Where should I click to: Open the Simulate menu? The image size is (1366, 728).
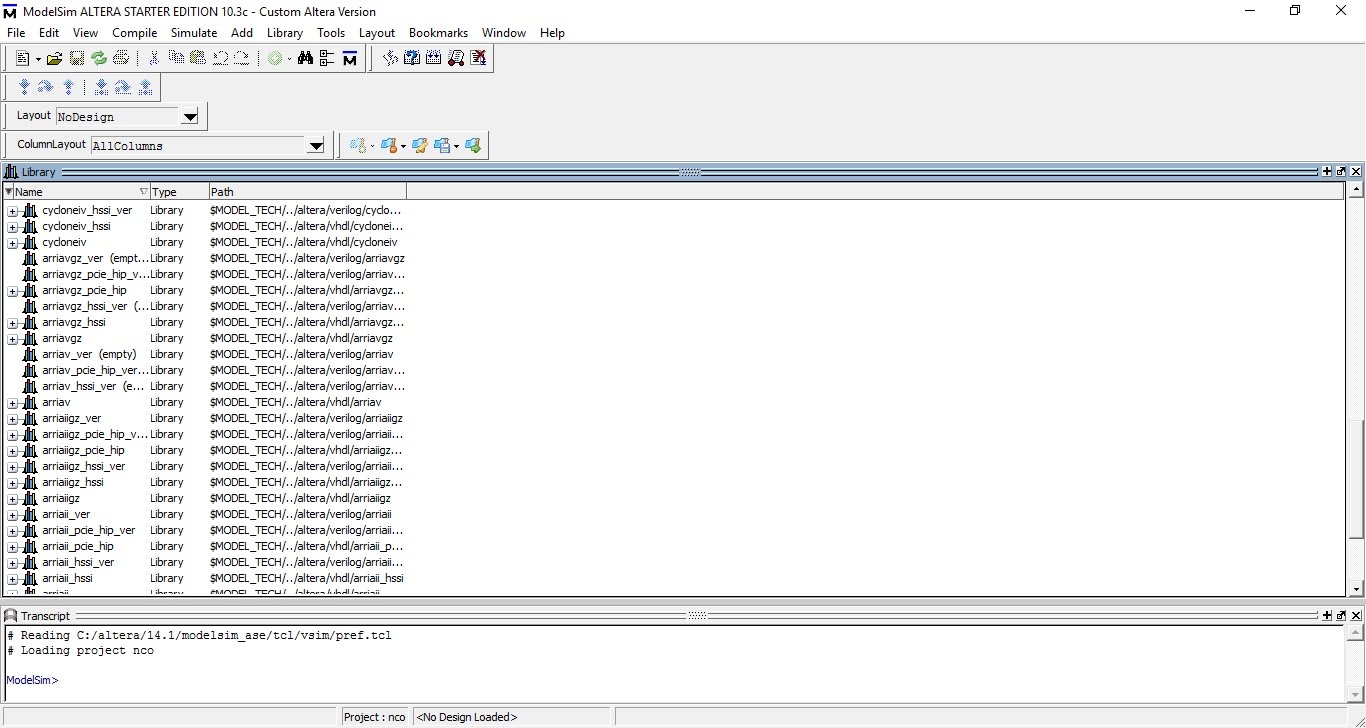(194, 33)
